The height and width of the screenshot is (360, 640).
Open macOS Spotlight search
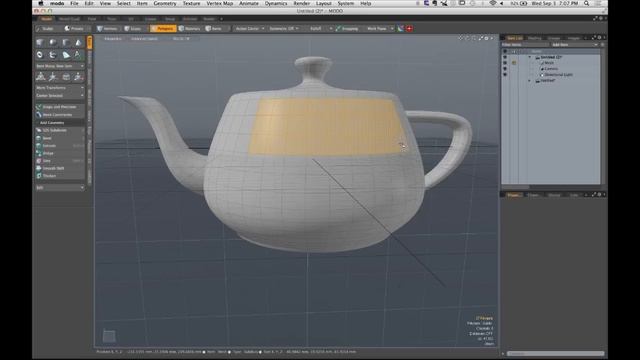pos(587,3)
